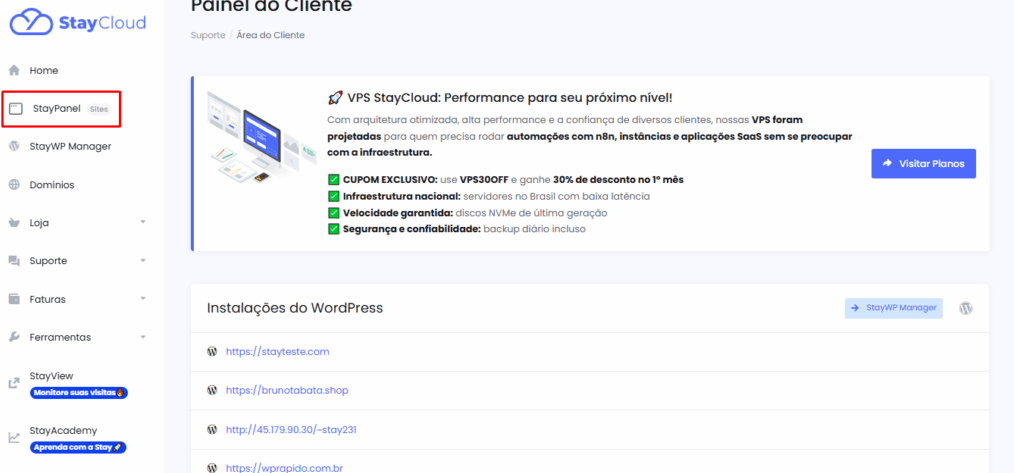Click the Ferramentas wrench icon
The height and width of the screenshot is (473, 1014).
(x=14, y=337)
